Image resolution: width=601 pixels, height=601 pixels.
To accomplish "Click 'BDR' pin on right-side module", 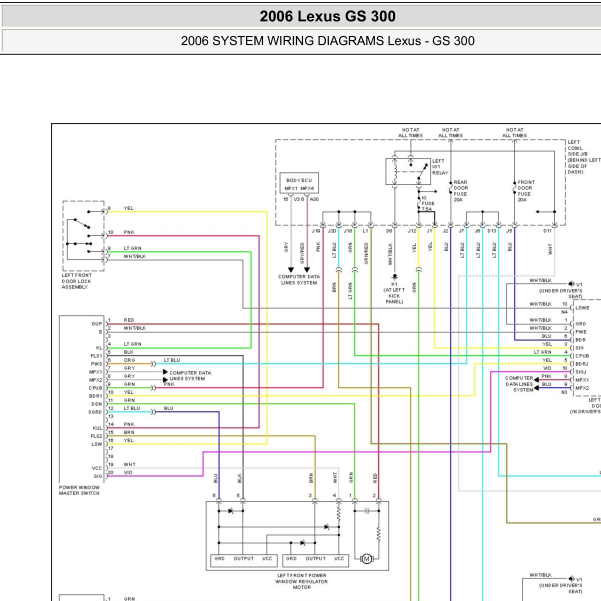I will (581, 340).
